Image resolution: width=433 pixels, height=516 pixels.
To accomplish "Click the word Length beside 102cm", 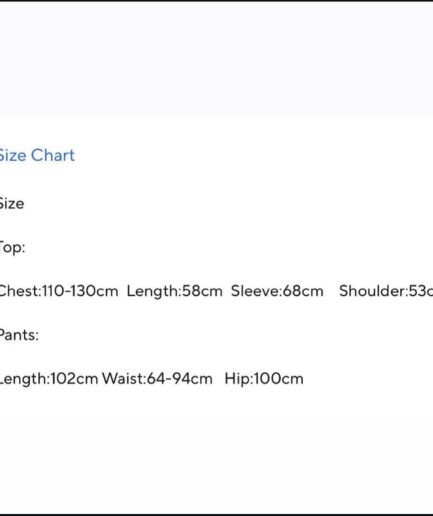I will pyautogui.click(x=24, y=379).
